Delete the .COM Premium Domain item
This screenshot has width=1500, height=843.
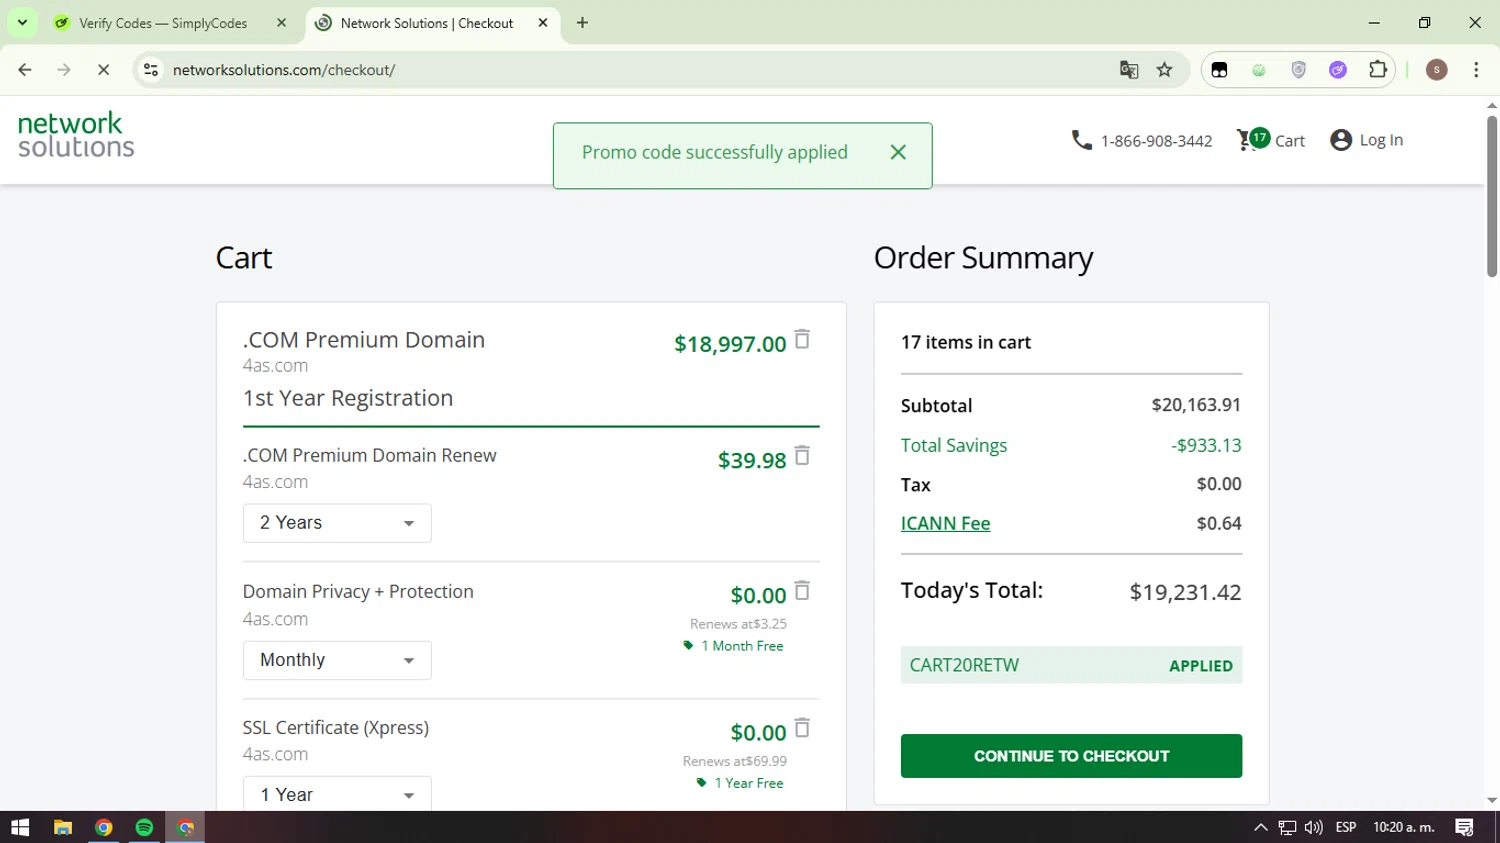pyautogui.click(x=802, y=340)
